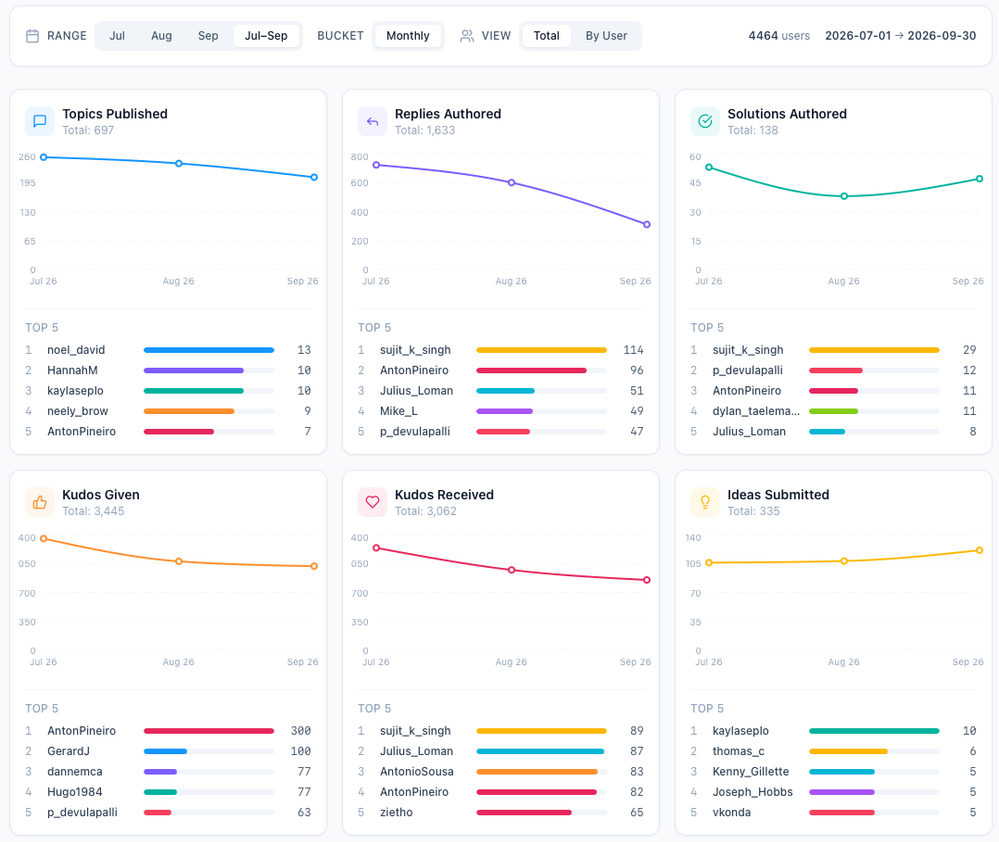The image size is (999, 842).
Task: Select the Aug range option
Action: point(161,36)
